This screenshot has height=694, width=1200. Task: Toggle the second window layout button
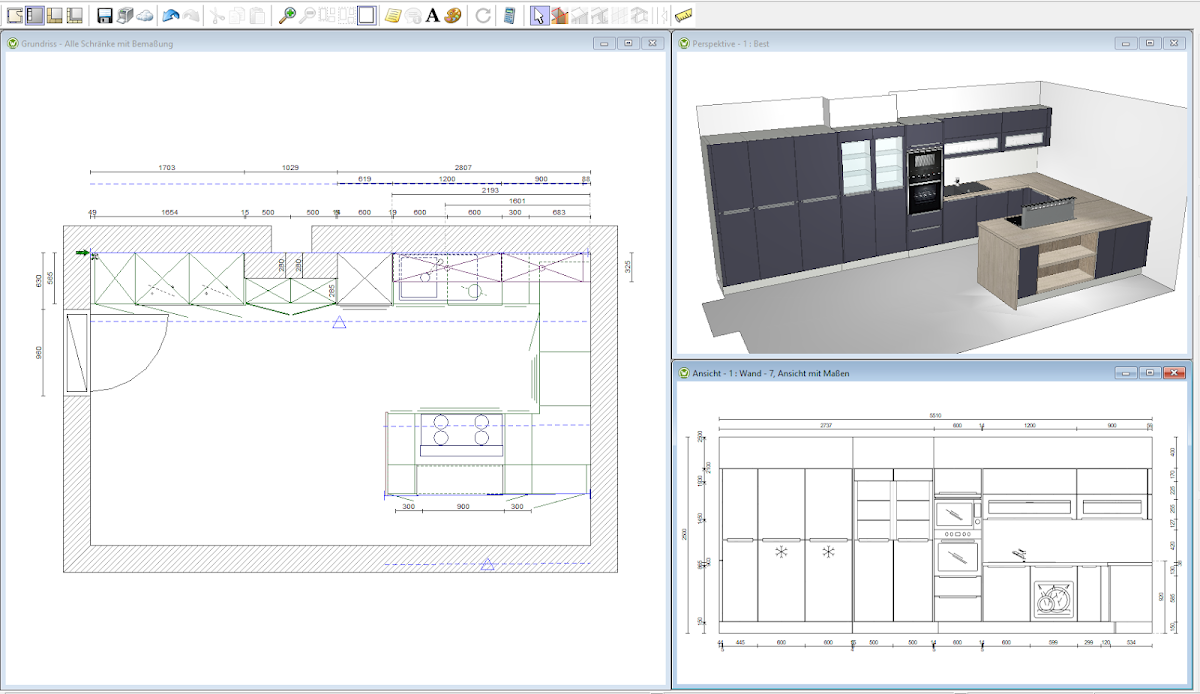[35, 15]
